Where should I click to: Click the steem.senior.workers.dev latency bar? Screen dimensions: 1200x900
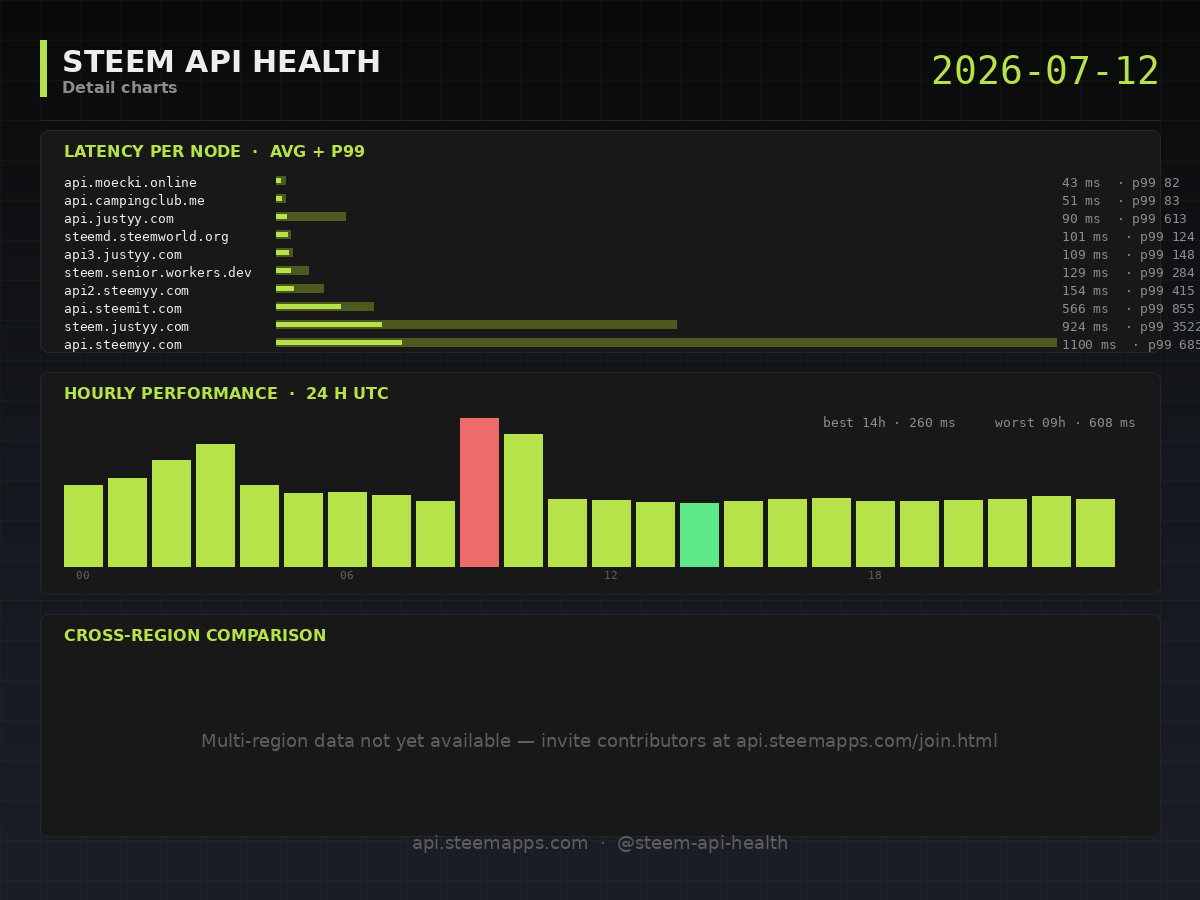(x=292, y=270)
